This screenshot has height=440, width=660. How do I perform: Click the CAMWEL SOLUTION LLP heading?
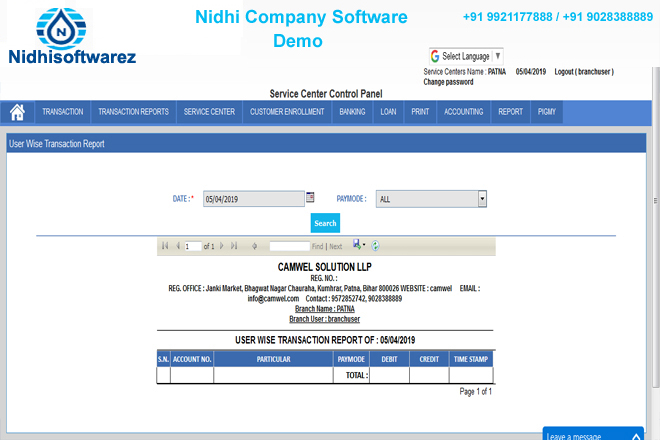click(x=325, y=267)
